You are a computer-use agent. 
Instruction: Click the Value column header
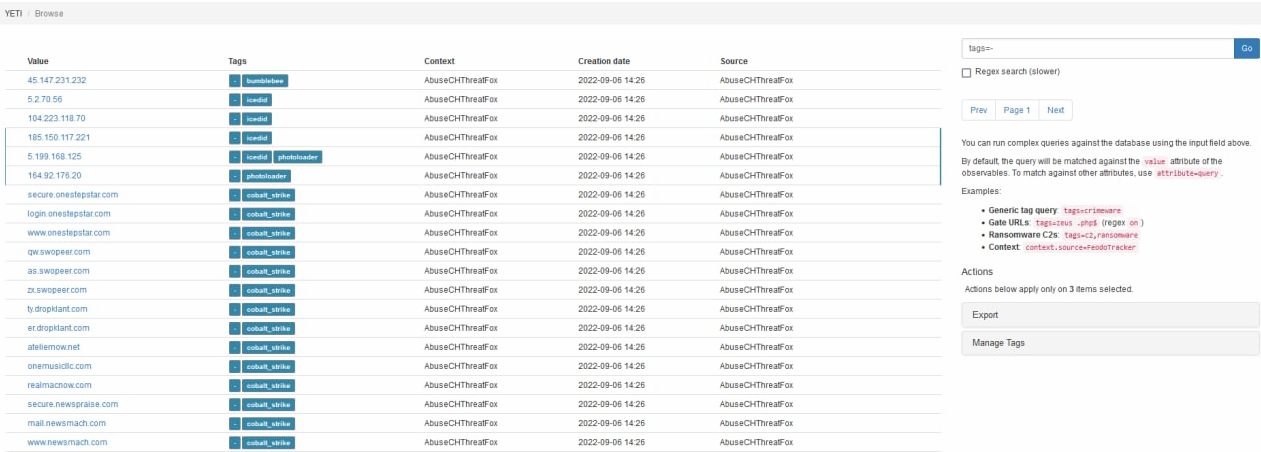(x=38, y=61)
